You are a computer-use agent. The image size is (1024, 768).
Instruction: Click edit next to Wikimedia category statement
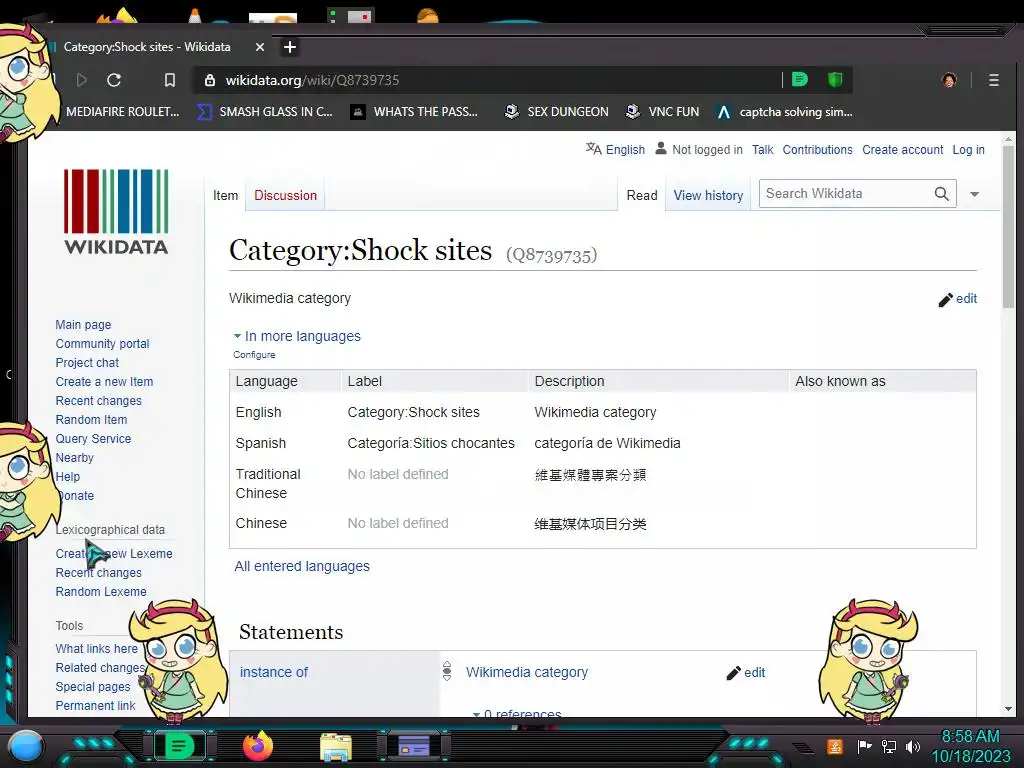[754, 673]
